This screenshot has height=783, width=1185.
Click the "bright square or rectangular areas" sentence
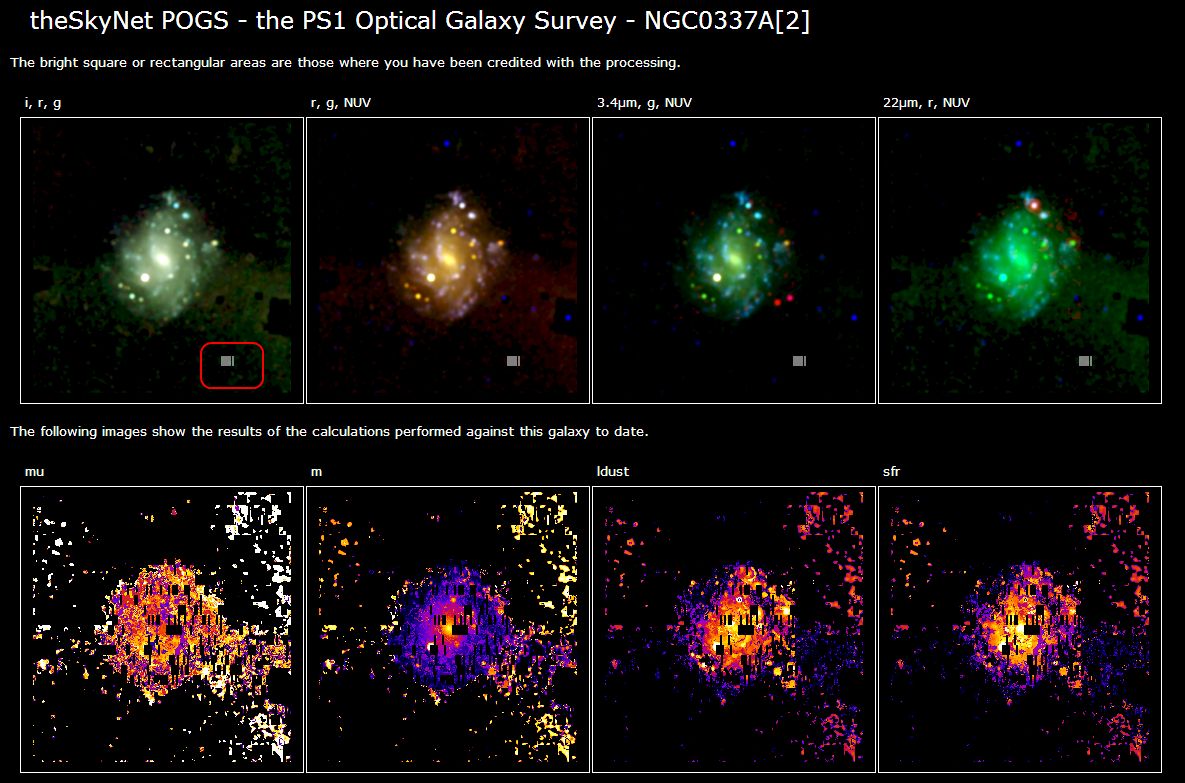(x=345, y=63)
